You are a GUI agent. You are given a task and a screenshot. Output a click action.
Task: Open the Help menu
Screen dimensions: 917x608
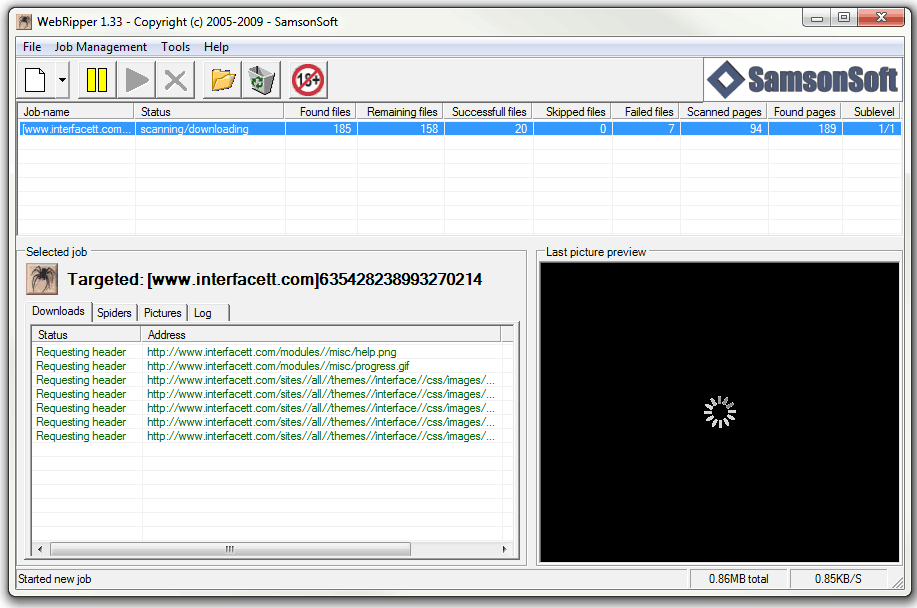pos(216,47)
